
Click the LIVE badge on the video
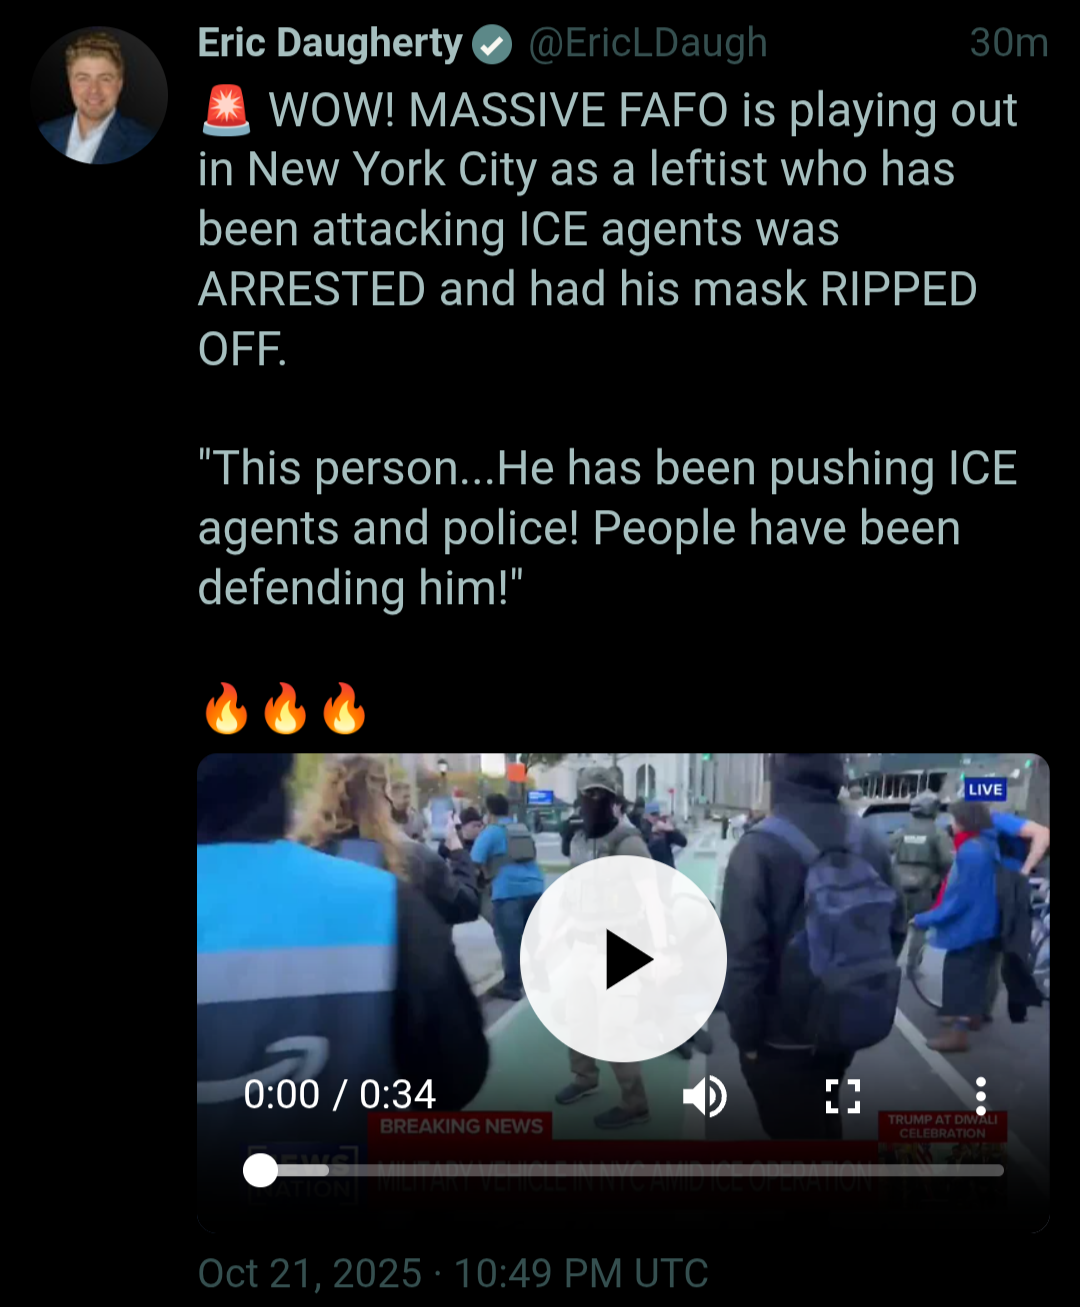click(x=985, y=790)
